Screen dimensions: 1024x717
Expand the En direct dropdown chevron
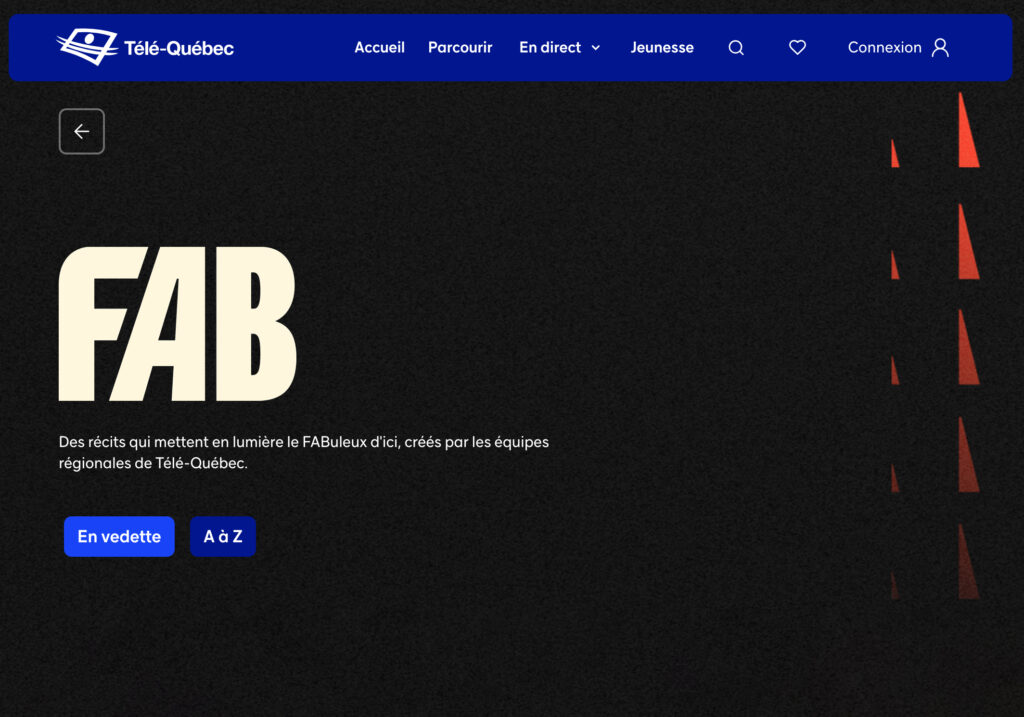coord(596,48)
